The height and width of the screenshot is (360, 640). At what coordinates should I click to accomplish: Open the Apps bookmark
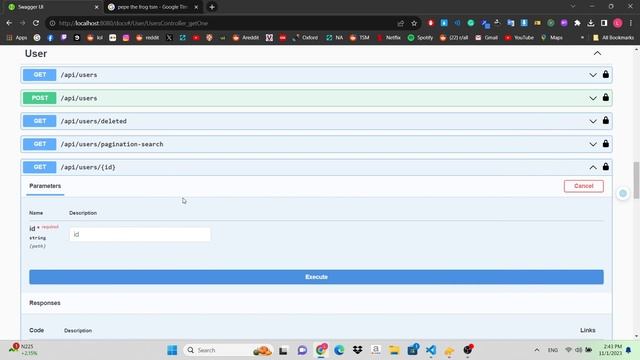coord(17,38)
